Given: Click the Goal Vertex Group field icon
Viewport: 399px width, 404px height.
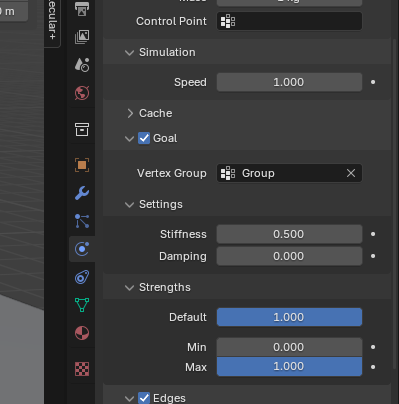Looking at the screenshot, I should [228, 173].
